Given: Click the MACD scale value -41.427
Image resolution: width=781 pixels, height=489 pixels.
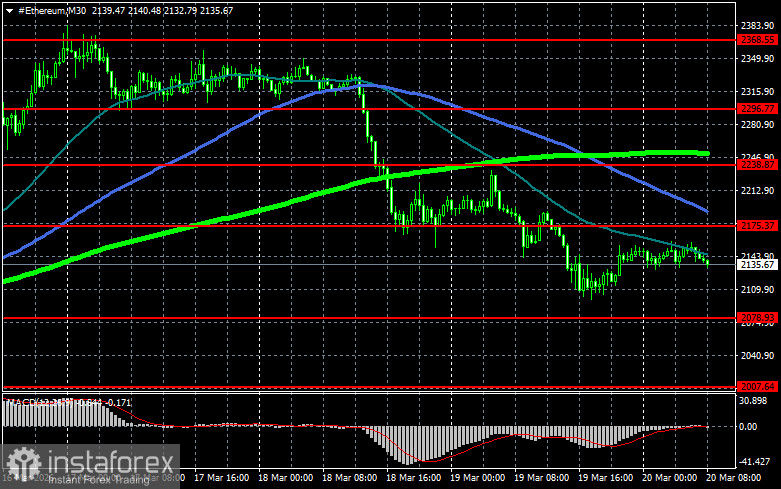Looking at the screenshot, I should click(x=755, y=462).
